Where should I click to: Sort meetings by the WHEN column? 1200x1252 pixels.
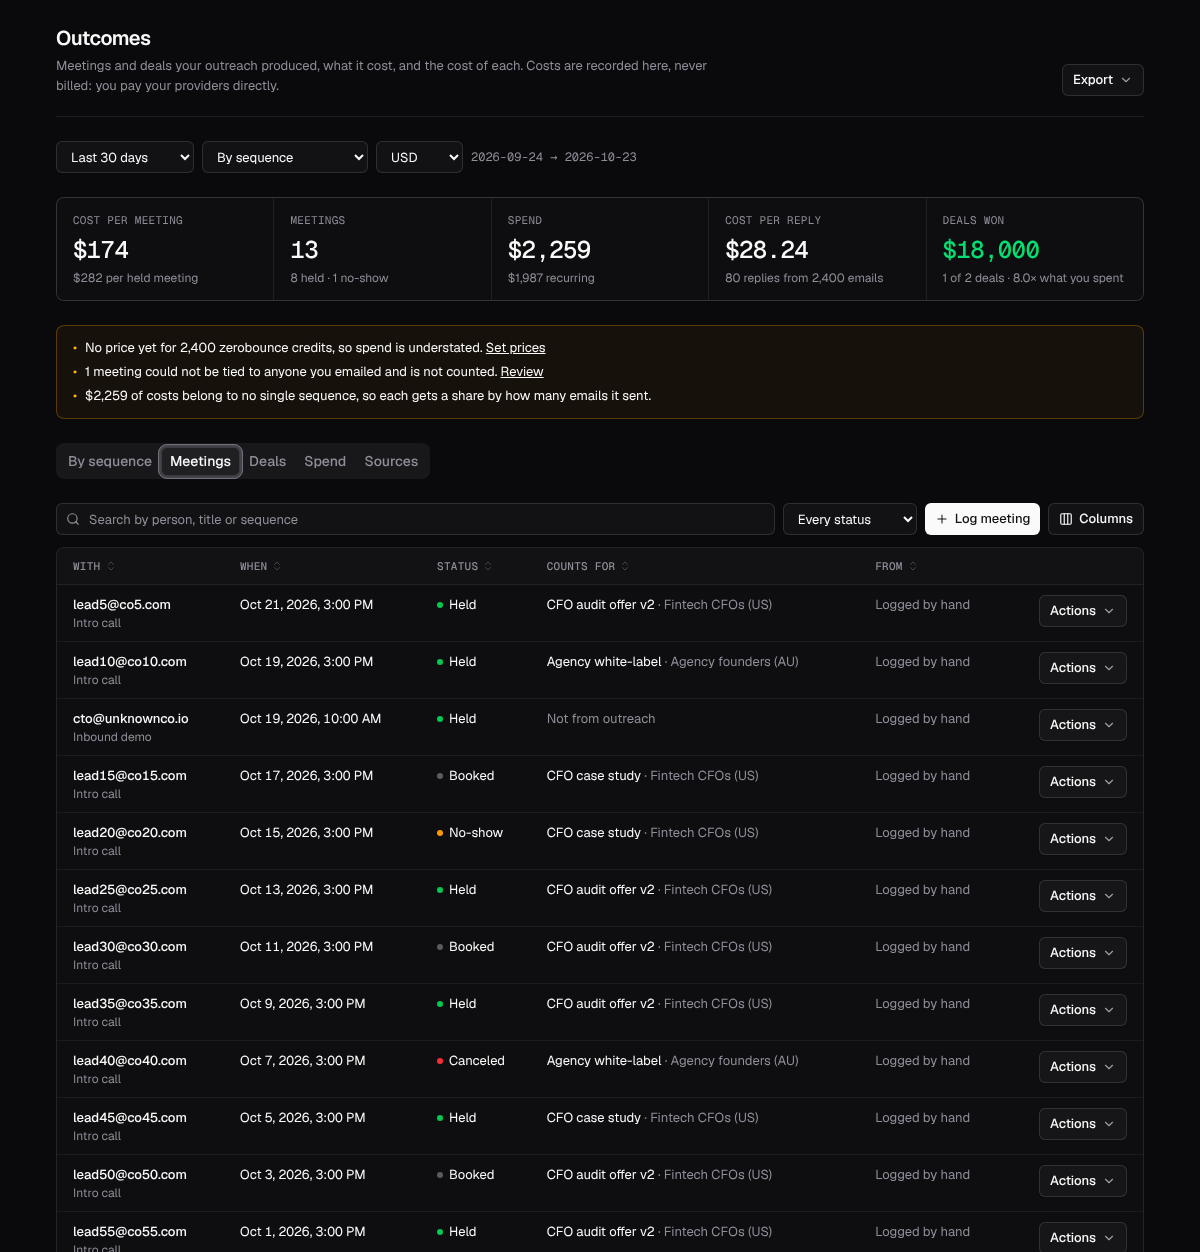(260, 566)
